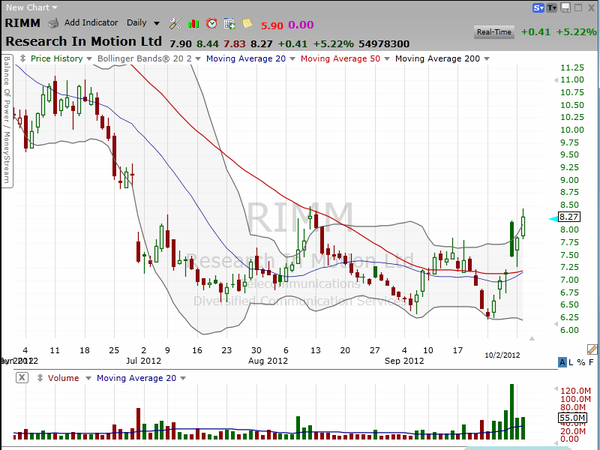Click the add-to-watchlist calendar icon
The width and height of the screenshot is (600, 450).
pyautogui.click(x=230, y=23)
